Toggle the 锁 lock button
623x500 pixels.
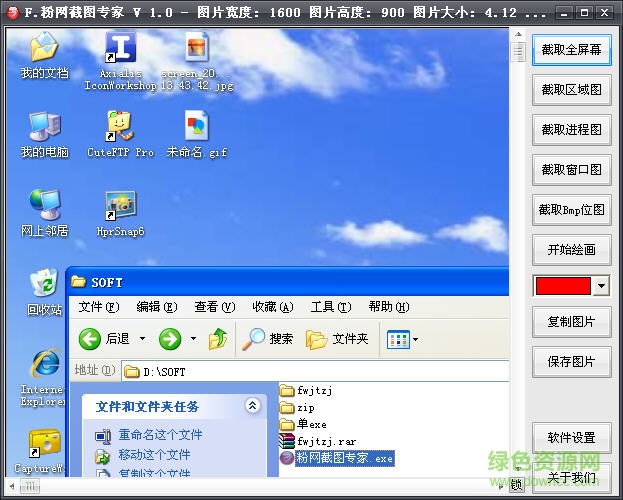[517, 485]
